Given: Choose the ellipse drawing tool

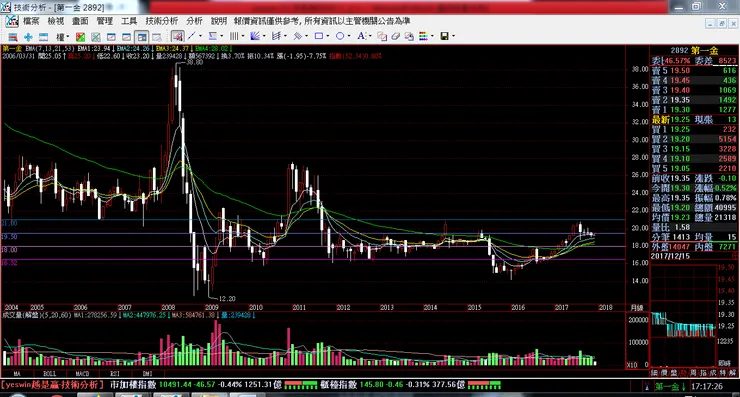Looking at the screenshot, I should click(x=340, y=36).
